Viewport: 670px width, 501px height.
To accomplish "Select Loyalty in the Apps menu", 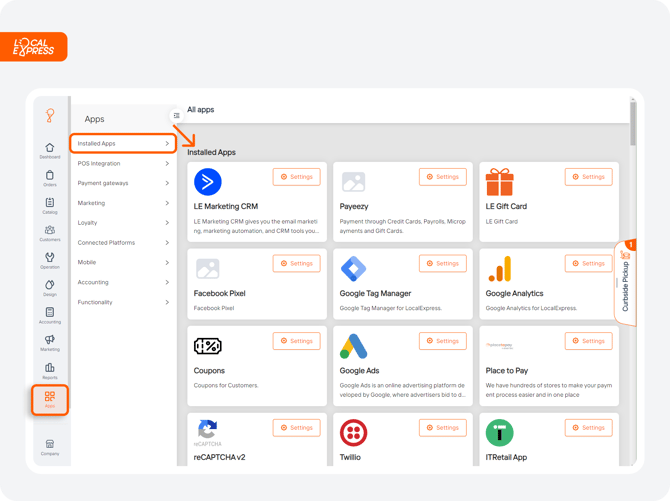I will tap(123, 223).
